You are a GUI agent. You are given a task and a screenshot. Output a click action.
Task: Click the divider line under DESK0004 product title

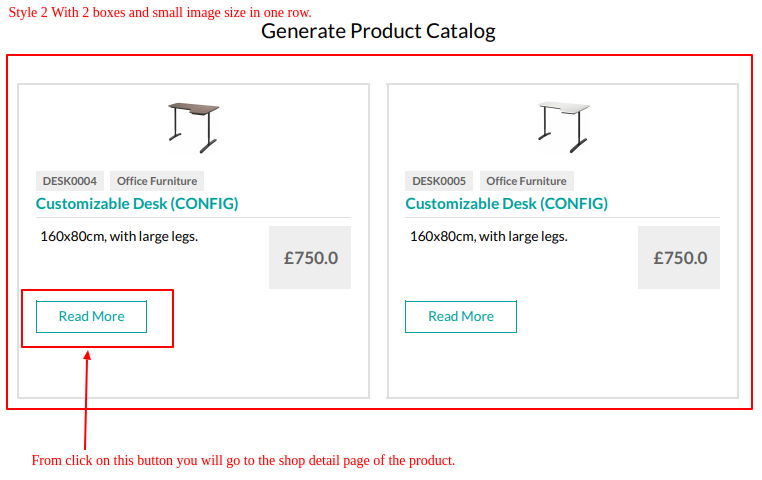[193, 218]
